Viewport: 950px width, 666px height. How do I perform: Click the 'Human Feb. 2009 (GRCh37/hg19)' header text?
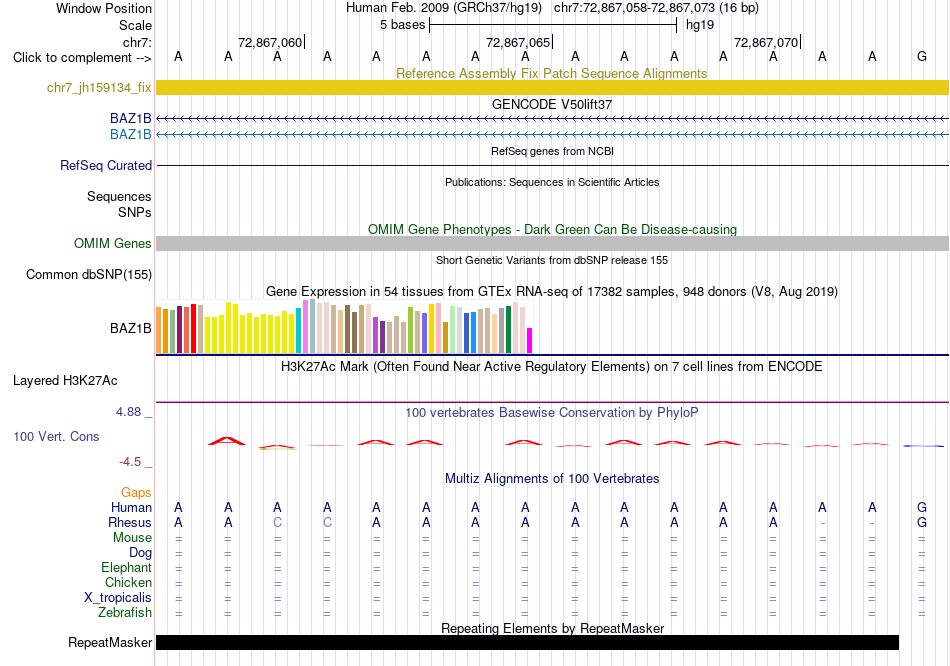click(x=446, y=8)
